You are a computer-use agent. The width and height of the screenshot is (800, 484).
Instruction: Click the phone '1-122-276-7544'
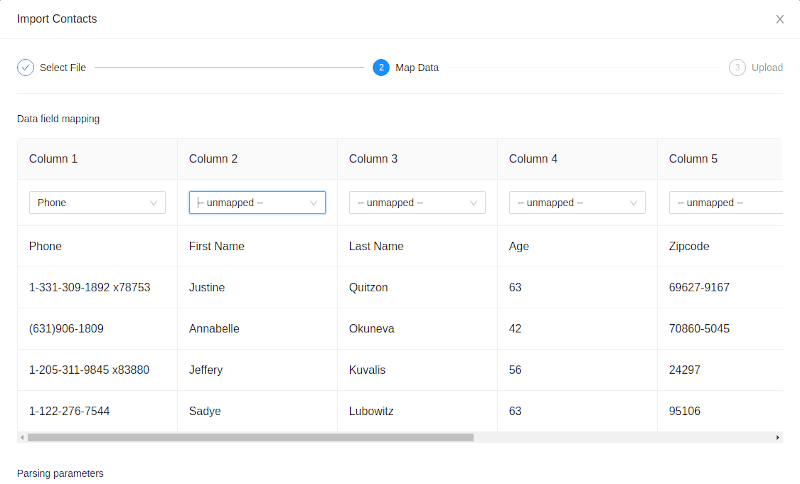tap(69, 411)
